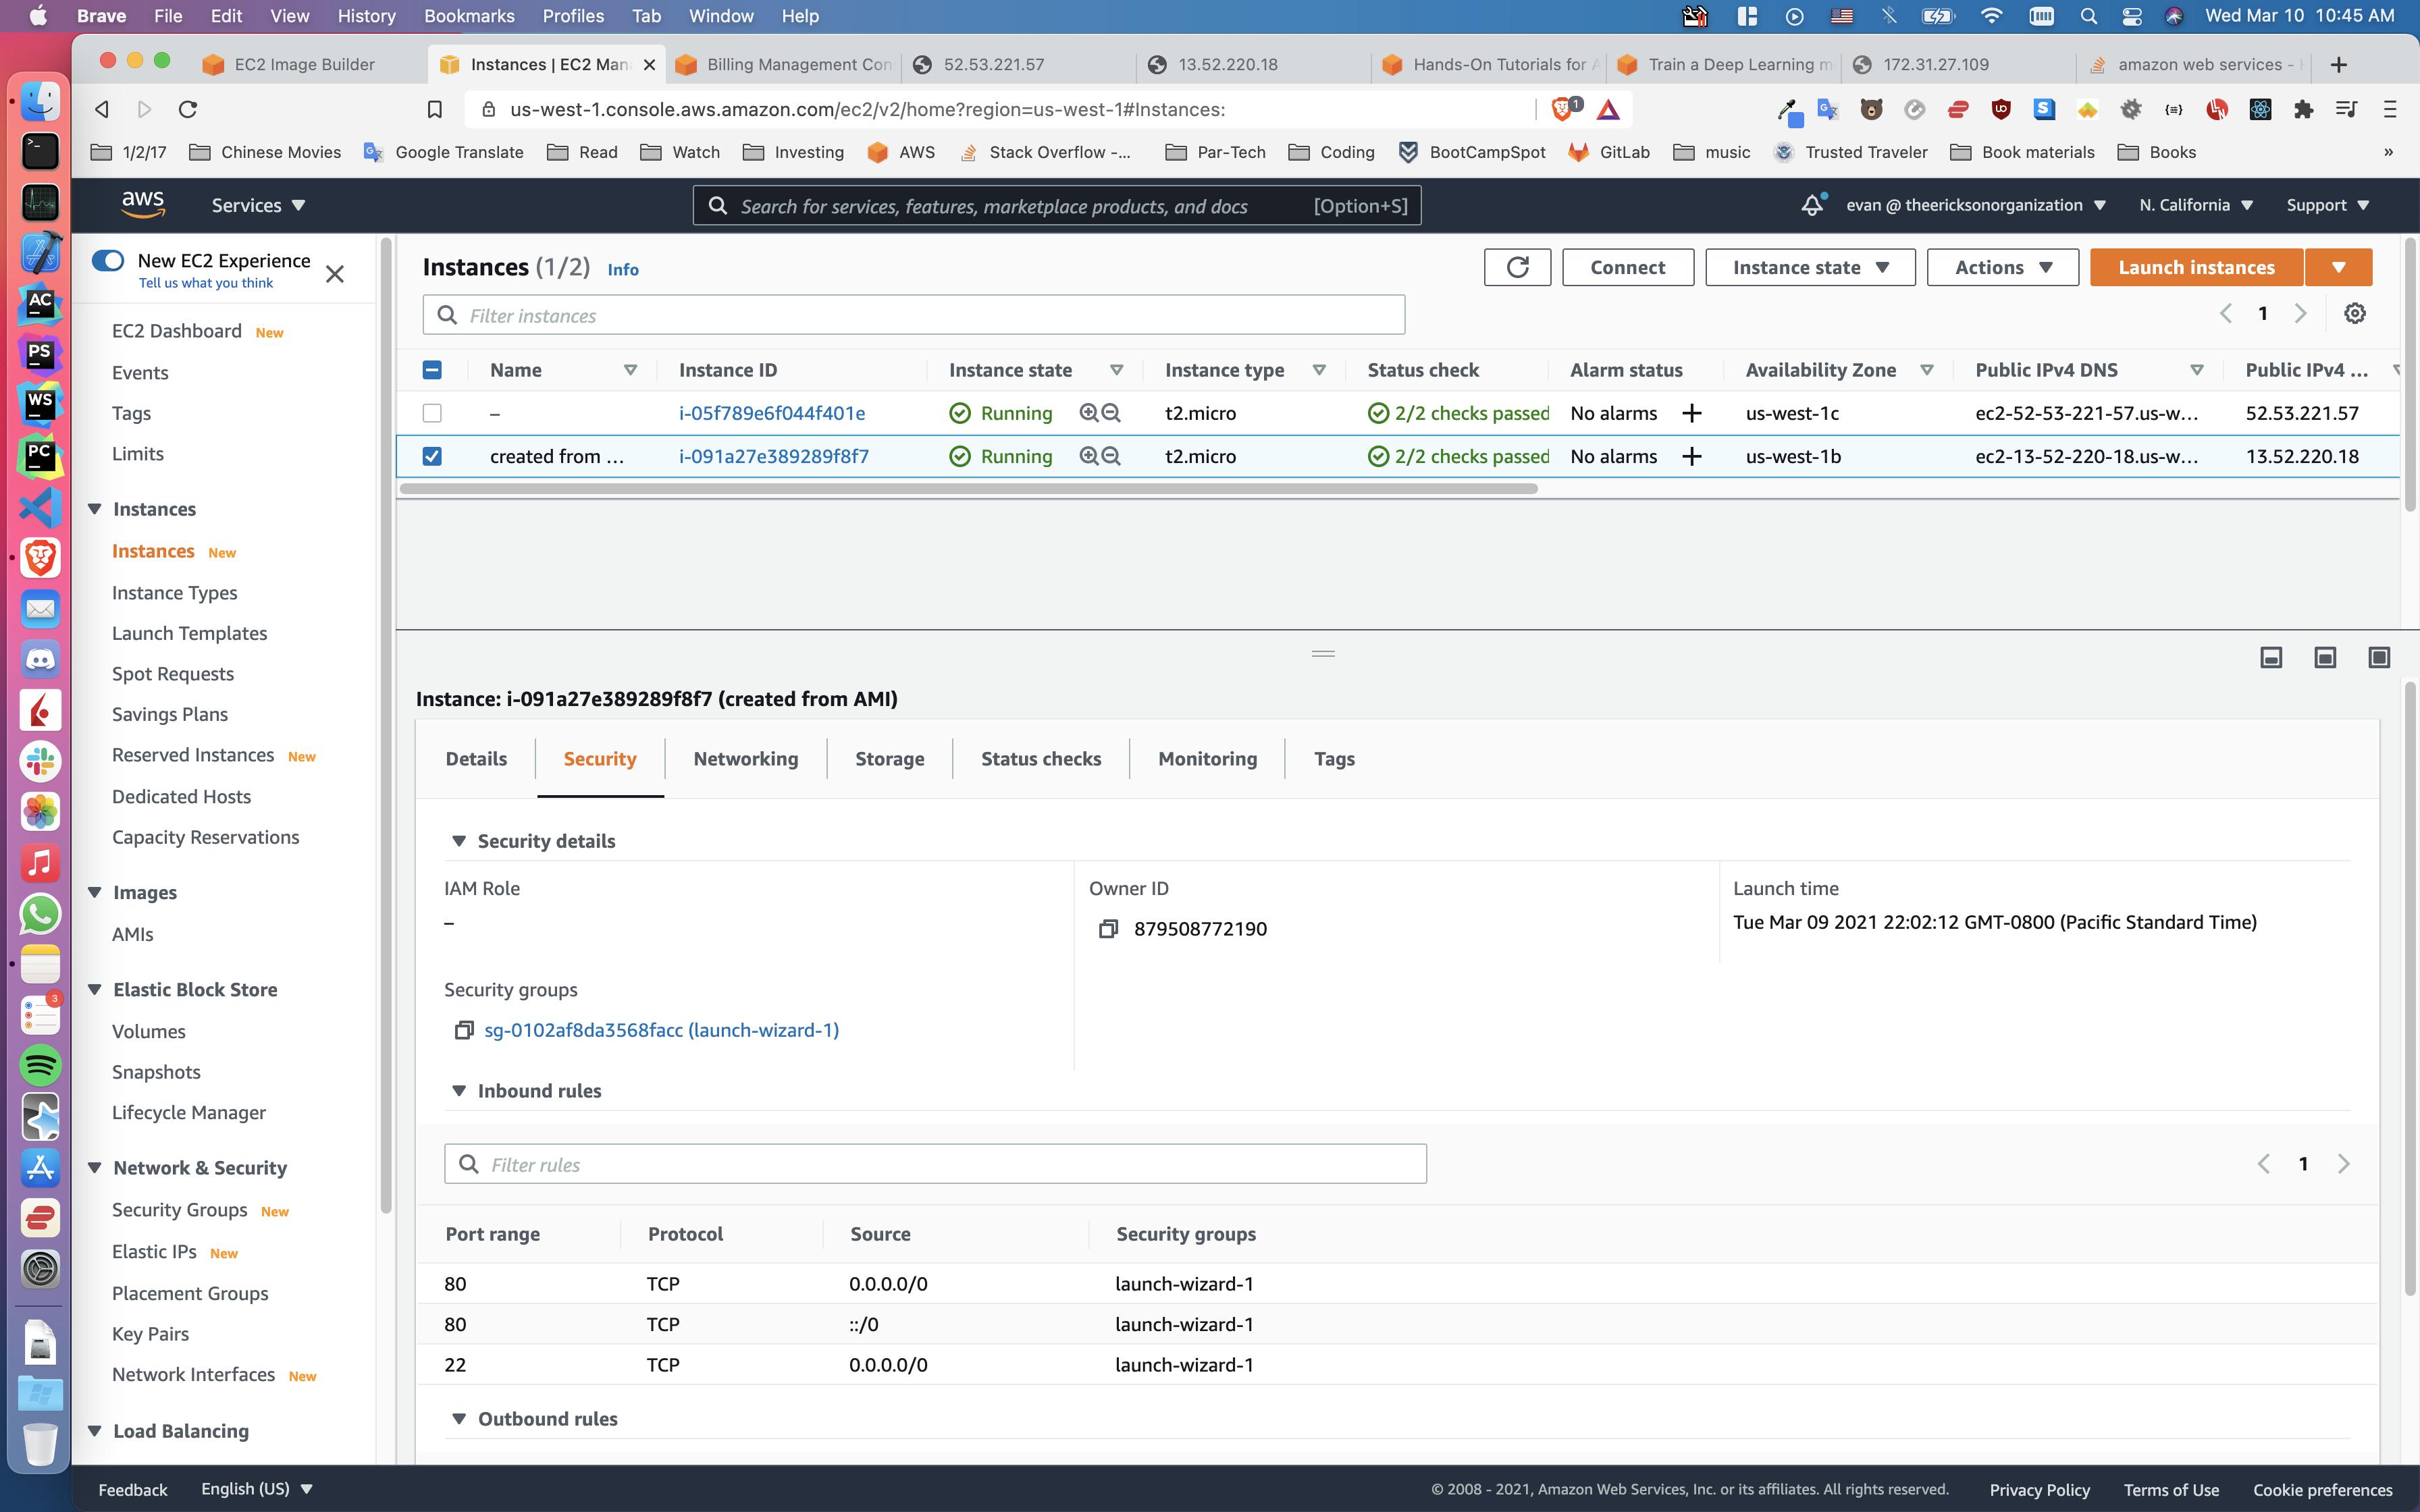The width and height of the screenshot is (2420, 1512).
Task: Add alarm plus icon for first instance
Action: coord(1691,413)
